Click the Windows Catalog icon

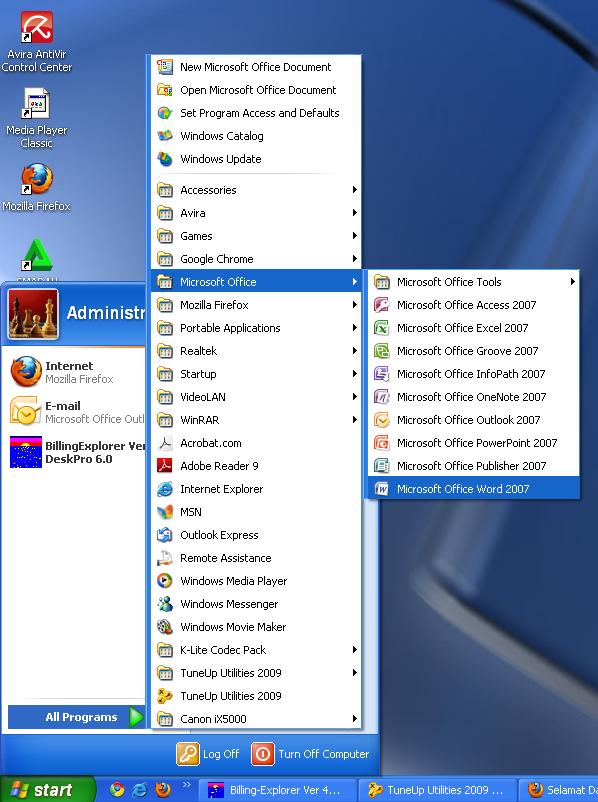(165, 136)
